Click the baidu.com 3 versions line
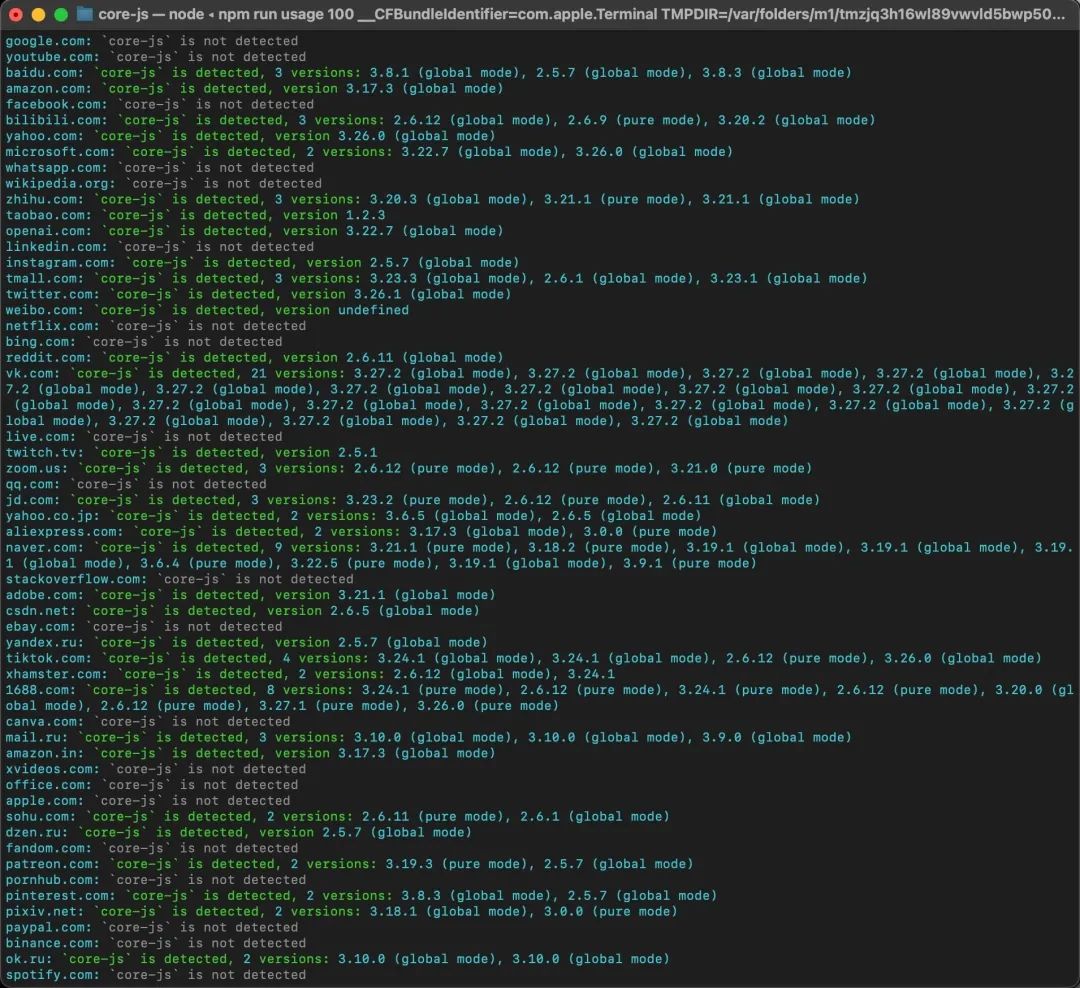The width and height of the screenshot is (1080, 988). (428, 73)
